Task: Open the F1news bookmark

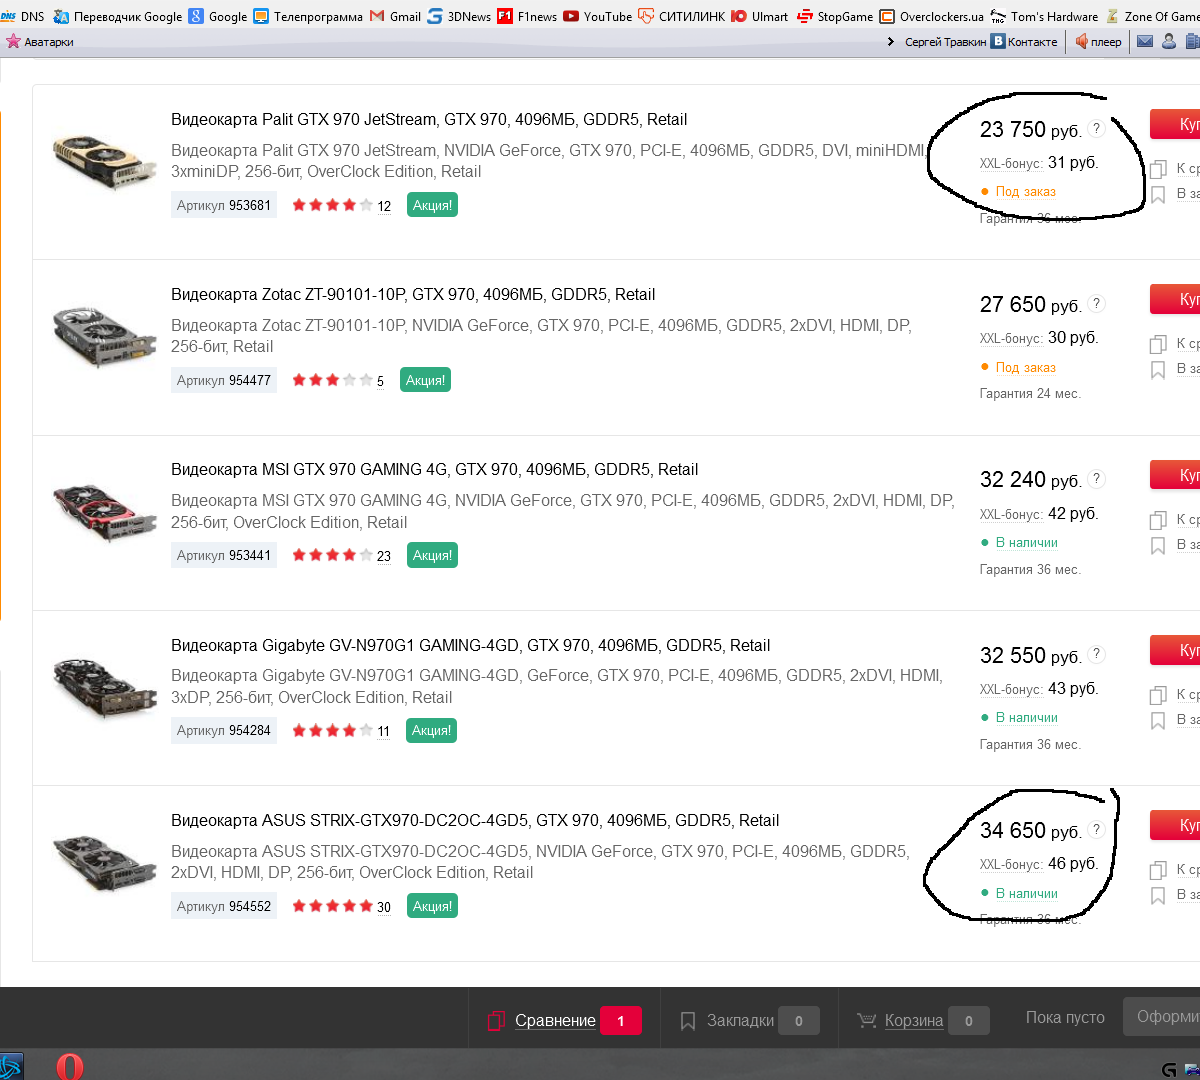Action: click(x=527, y=16)
